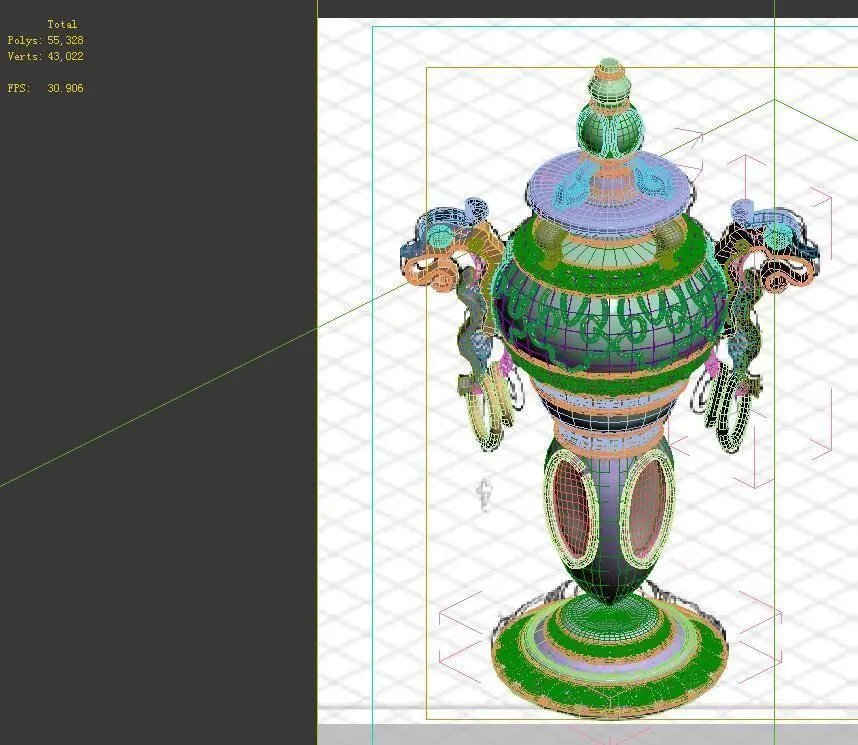Click the Polys count 55,328
This screenshot has width=858, height=745.
tap(65, 40)
